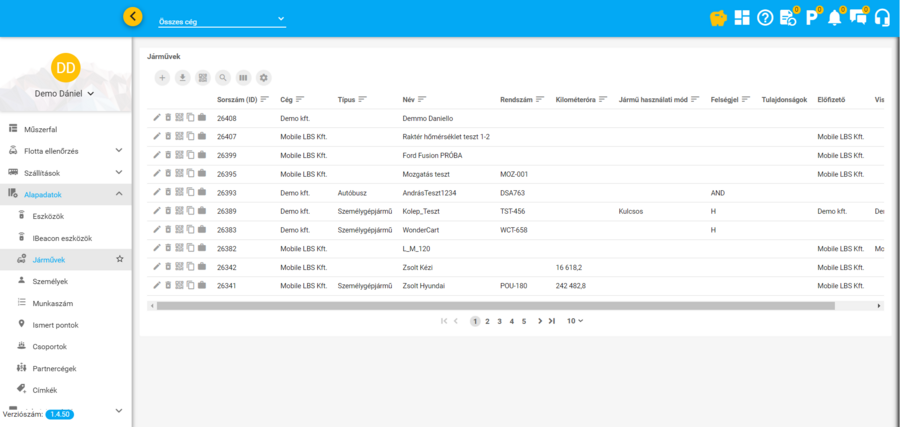
Task: Click the yellow piggy bank icon
Action: tap(717, 18)
